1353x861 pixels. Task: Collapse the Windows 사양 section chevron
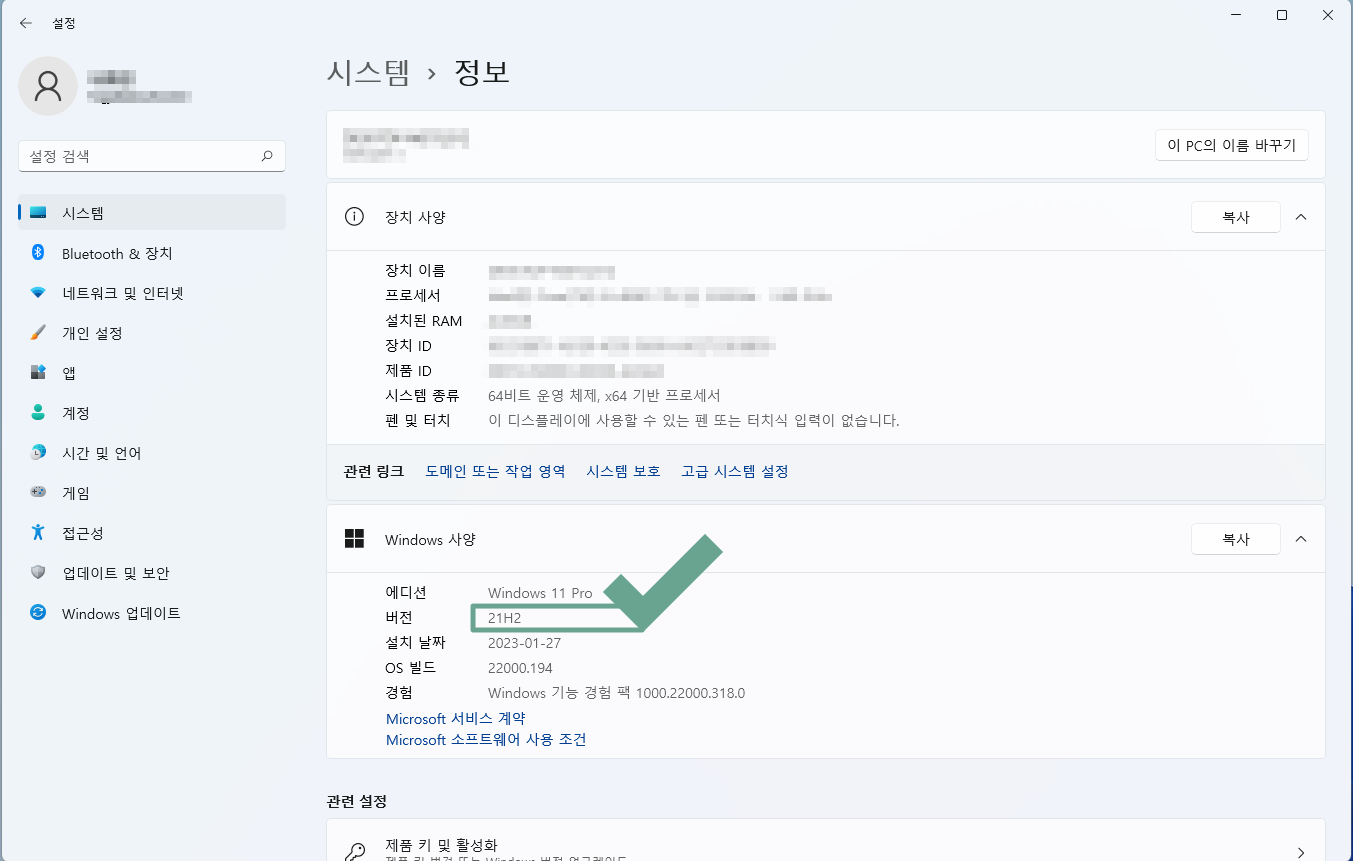pos(1300,538)
